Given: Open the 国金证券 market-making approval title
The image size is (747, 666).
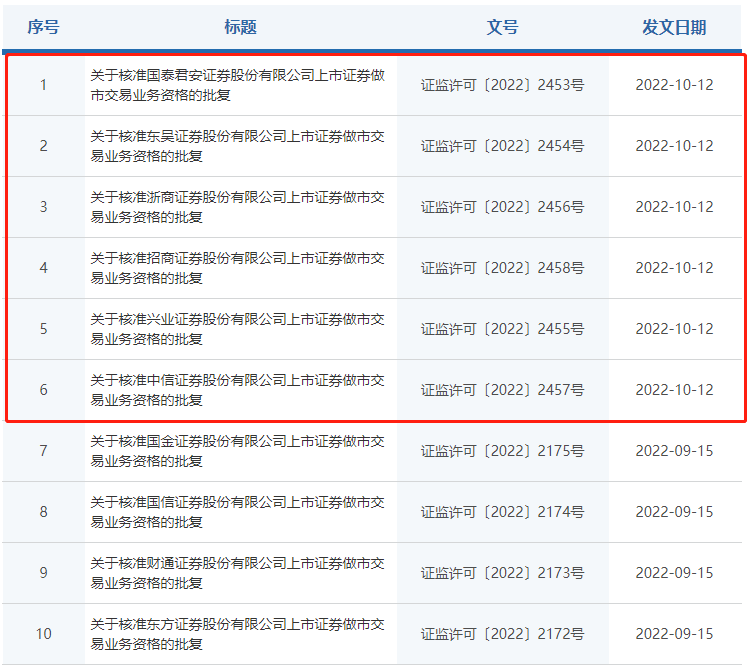Looking at the screenshot, I should click(x=237, y=451).
